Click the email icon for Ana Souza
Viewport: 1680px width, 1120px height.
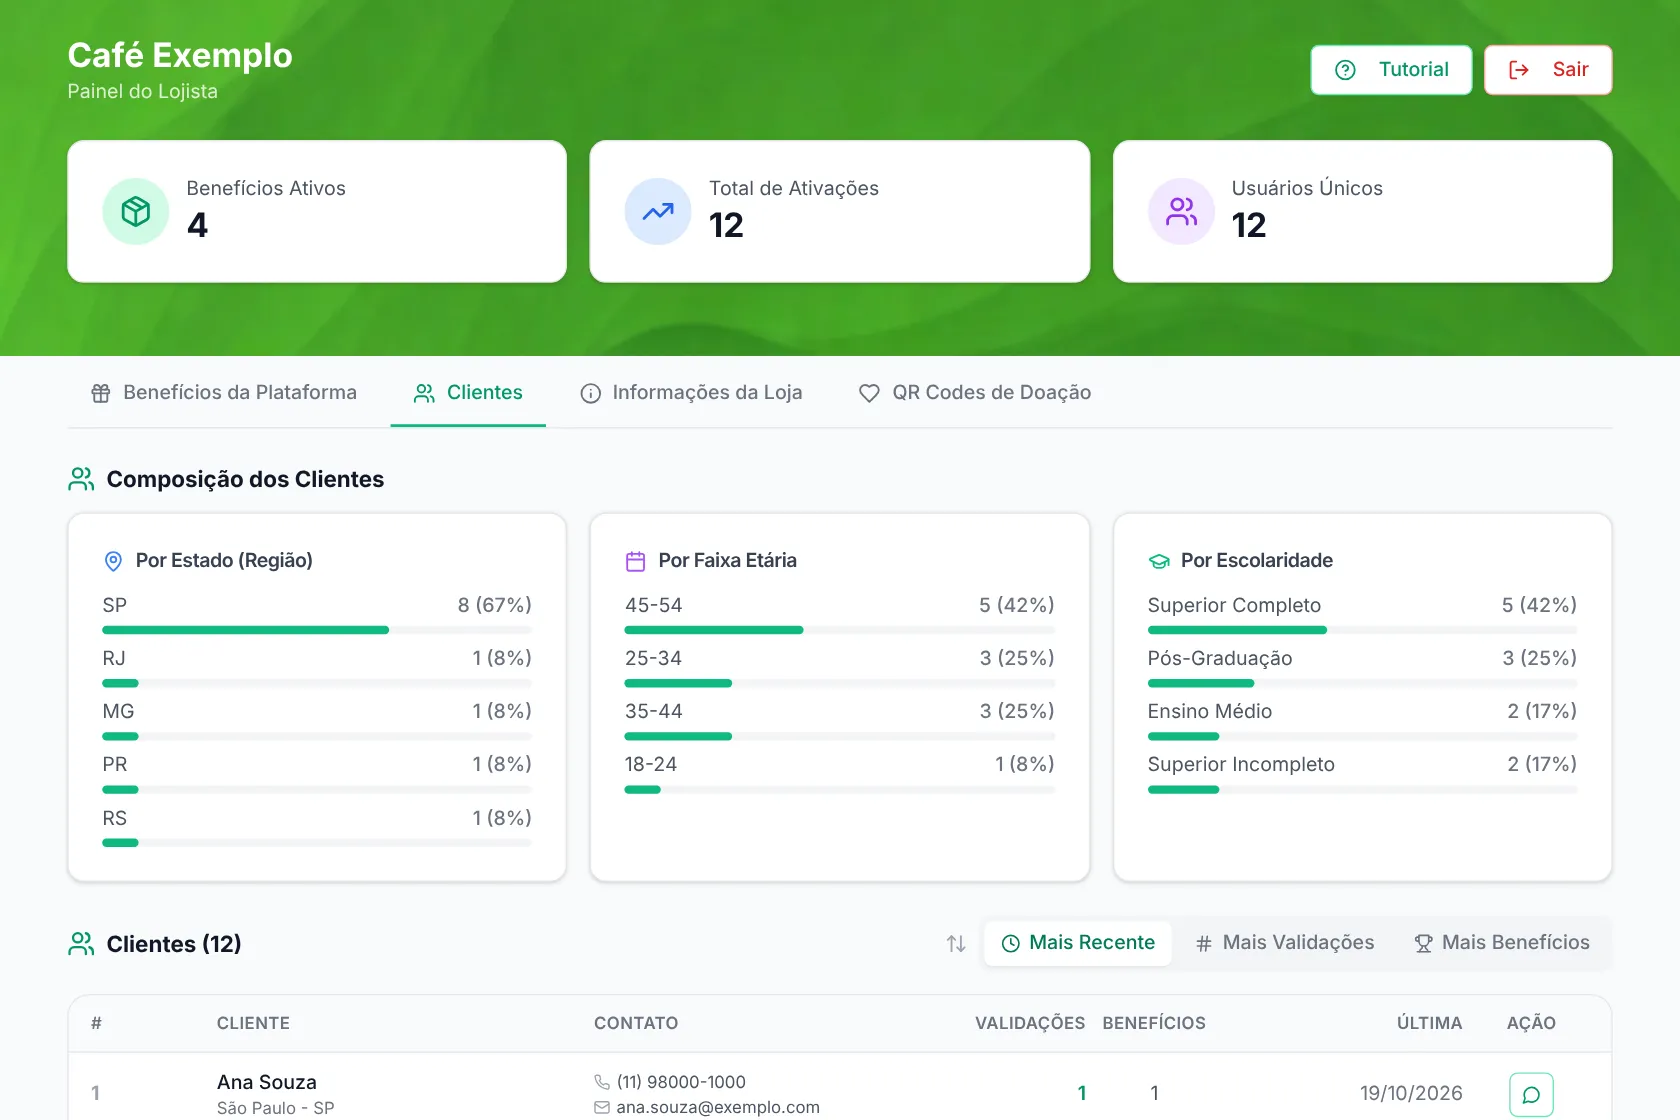(602, 1107)
